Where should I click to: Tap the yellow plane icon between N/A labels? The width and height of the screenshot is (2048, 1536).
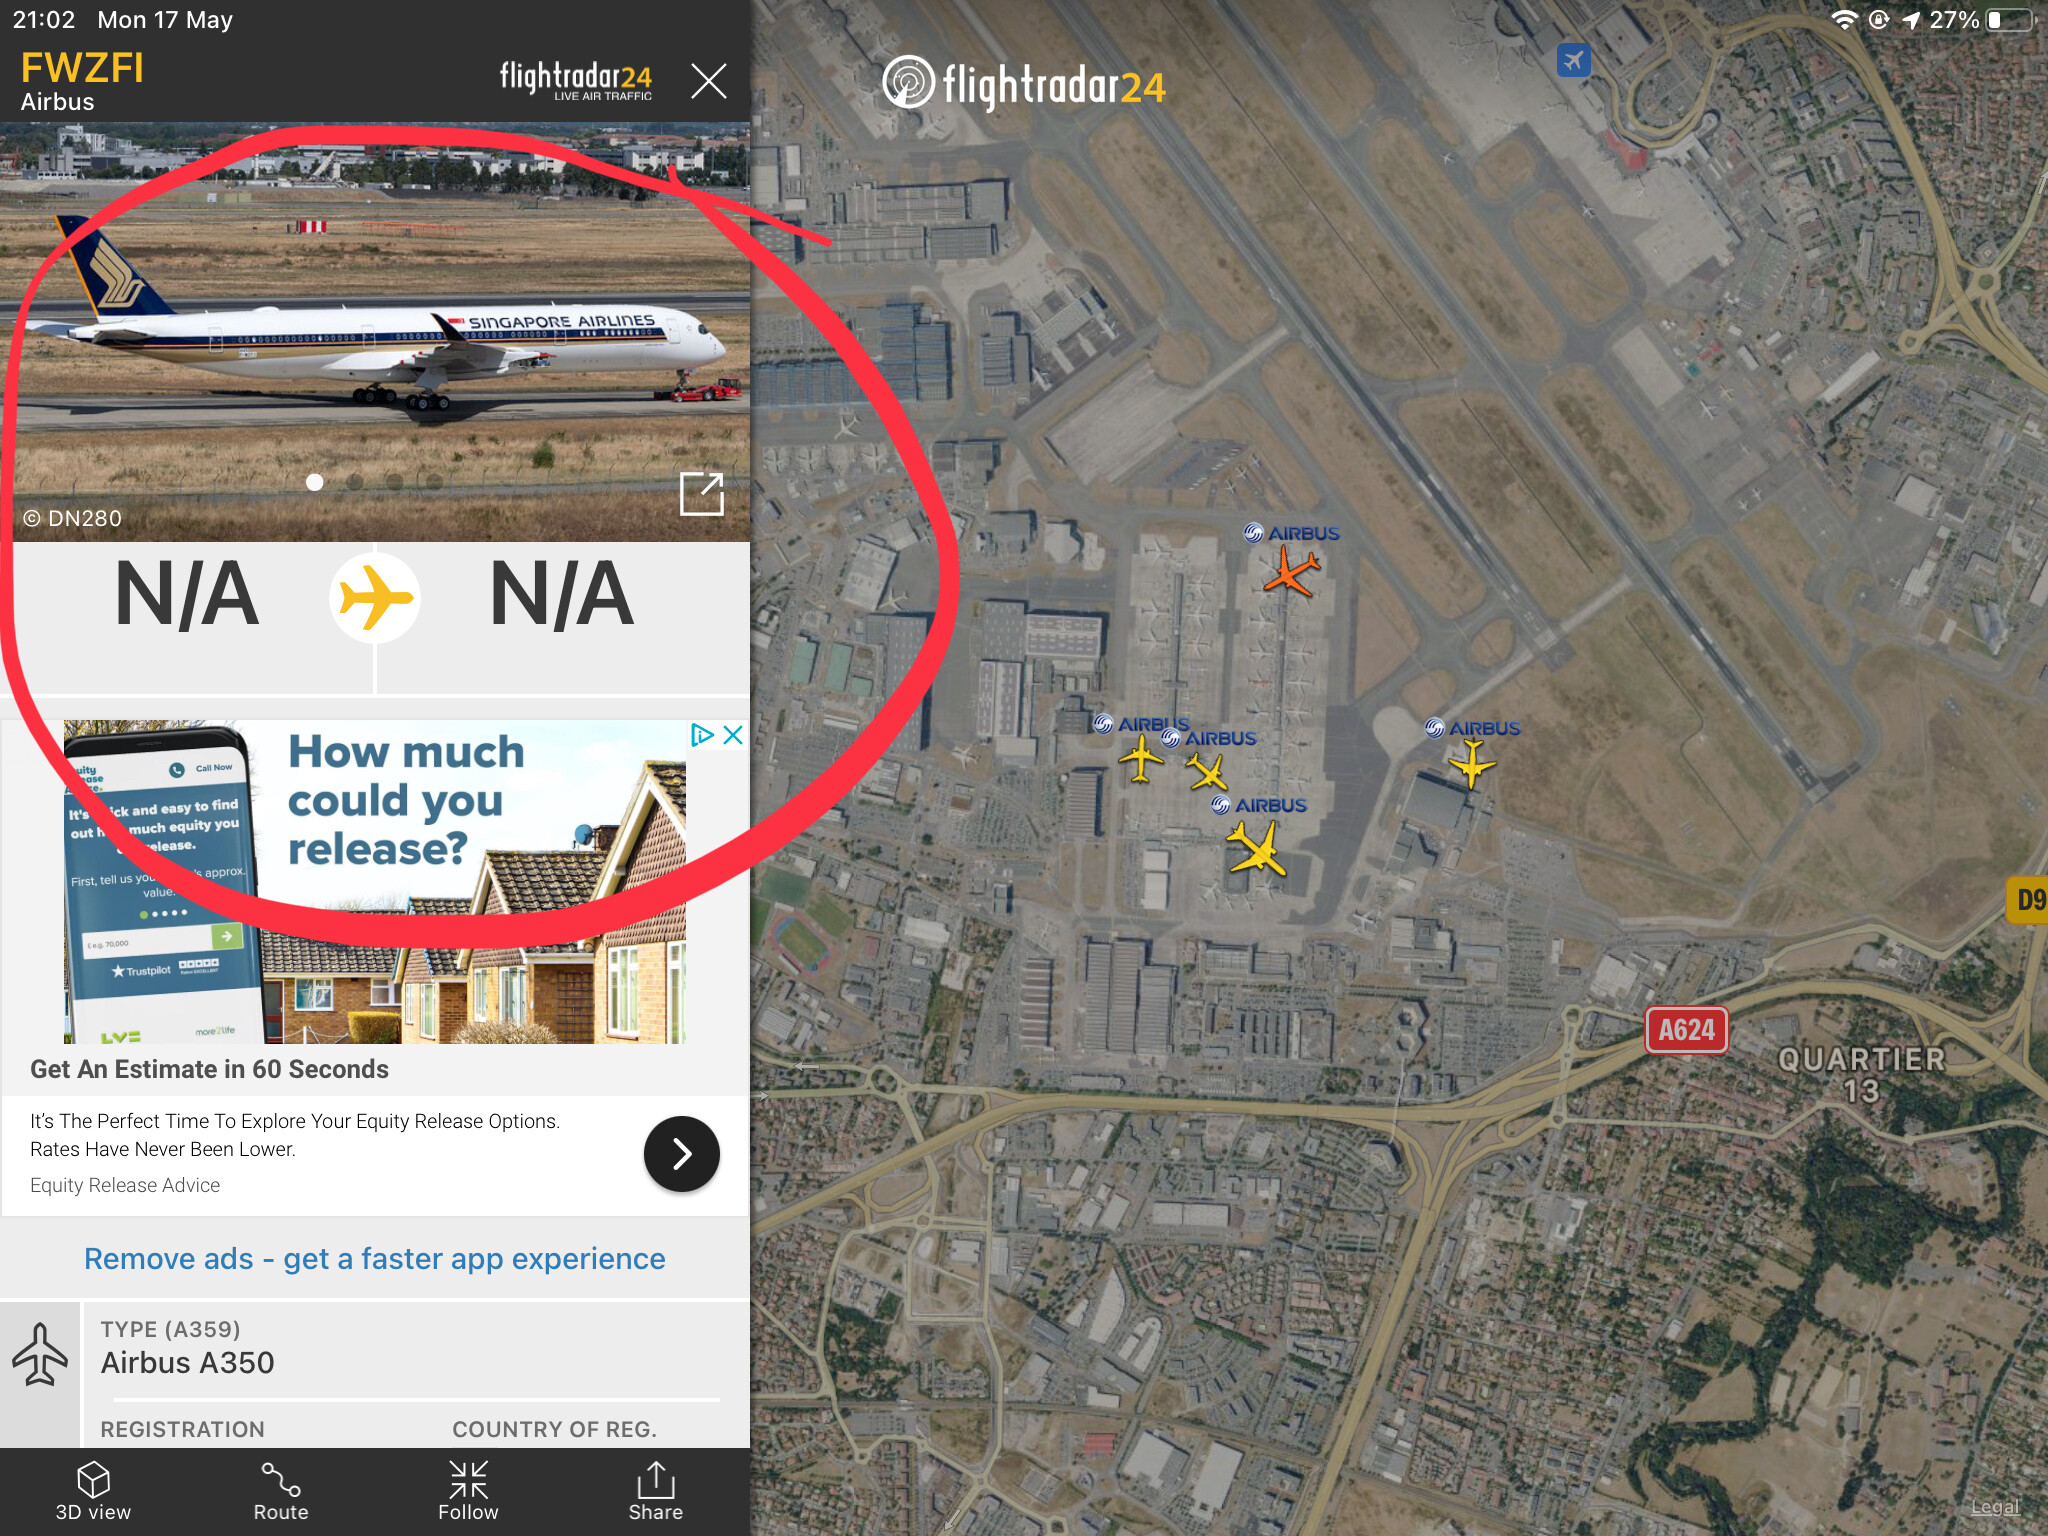click(x=375, y=598)
